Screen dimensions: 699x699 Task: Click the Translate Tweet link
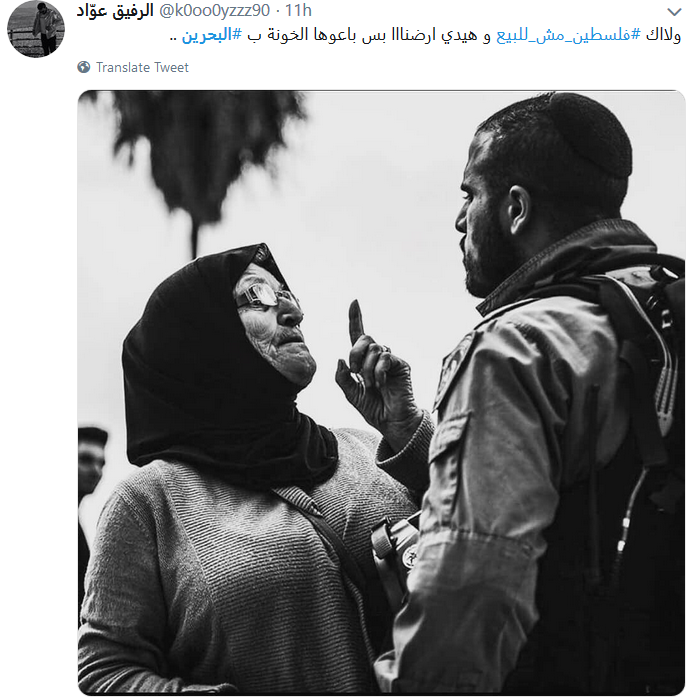pyautogui.click(x=142, y=67)
